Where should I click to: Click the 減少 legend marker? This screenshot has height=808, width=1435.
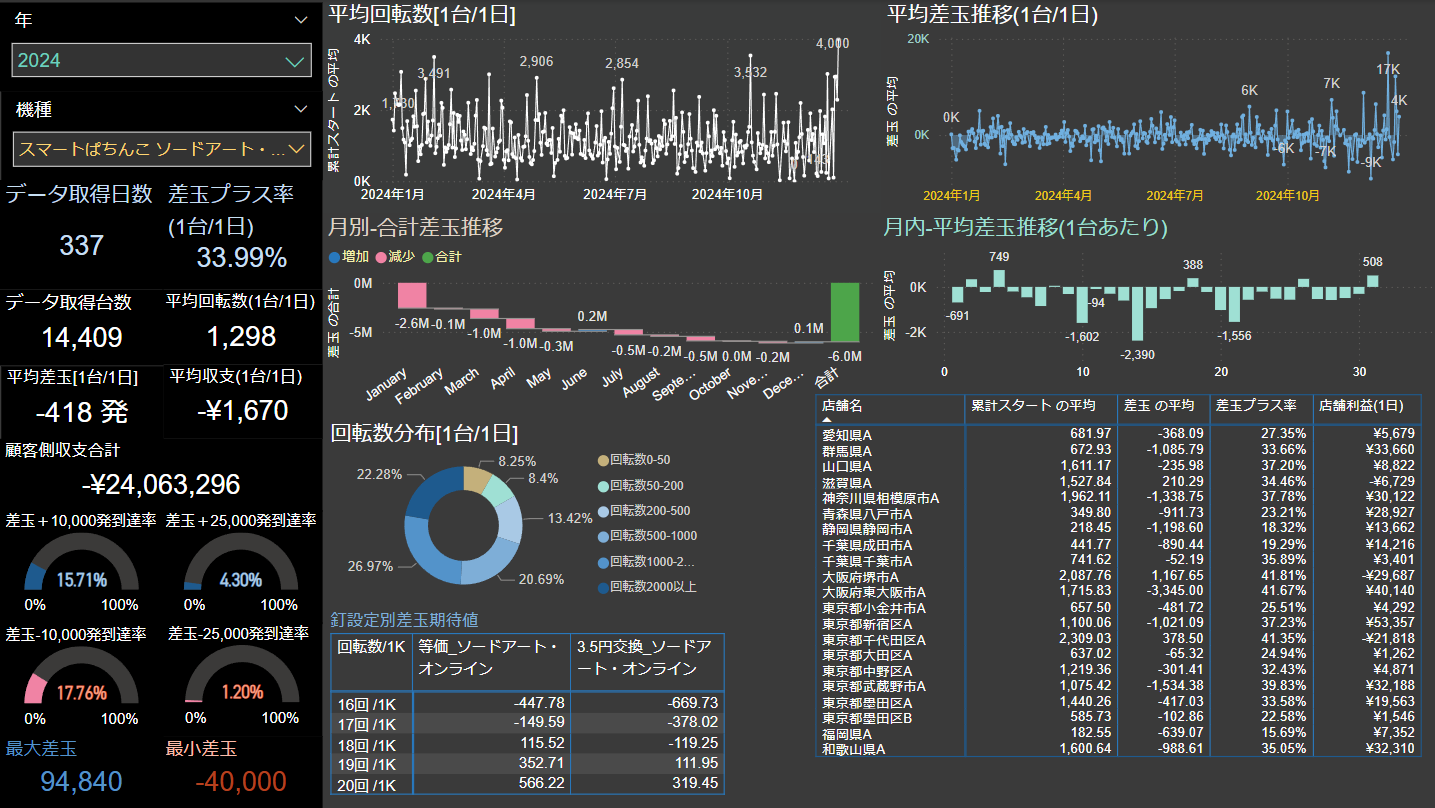tap(380, 257)
